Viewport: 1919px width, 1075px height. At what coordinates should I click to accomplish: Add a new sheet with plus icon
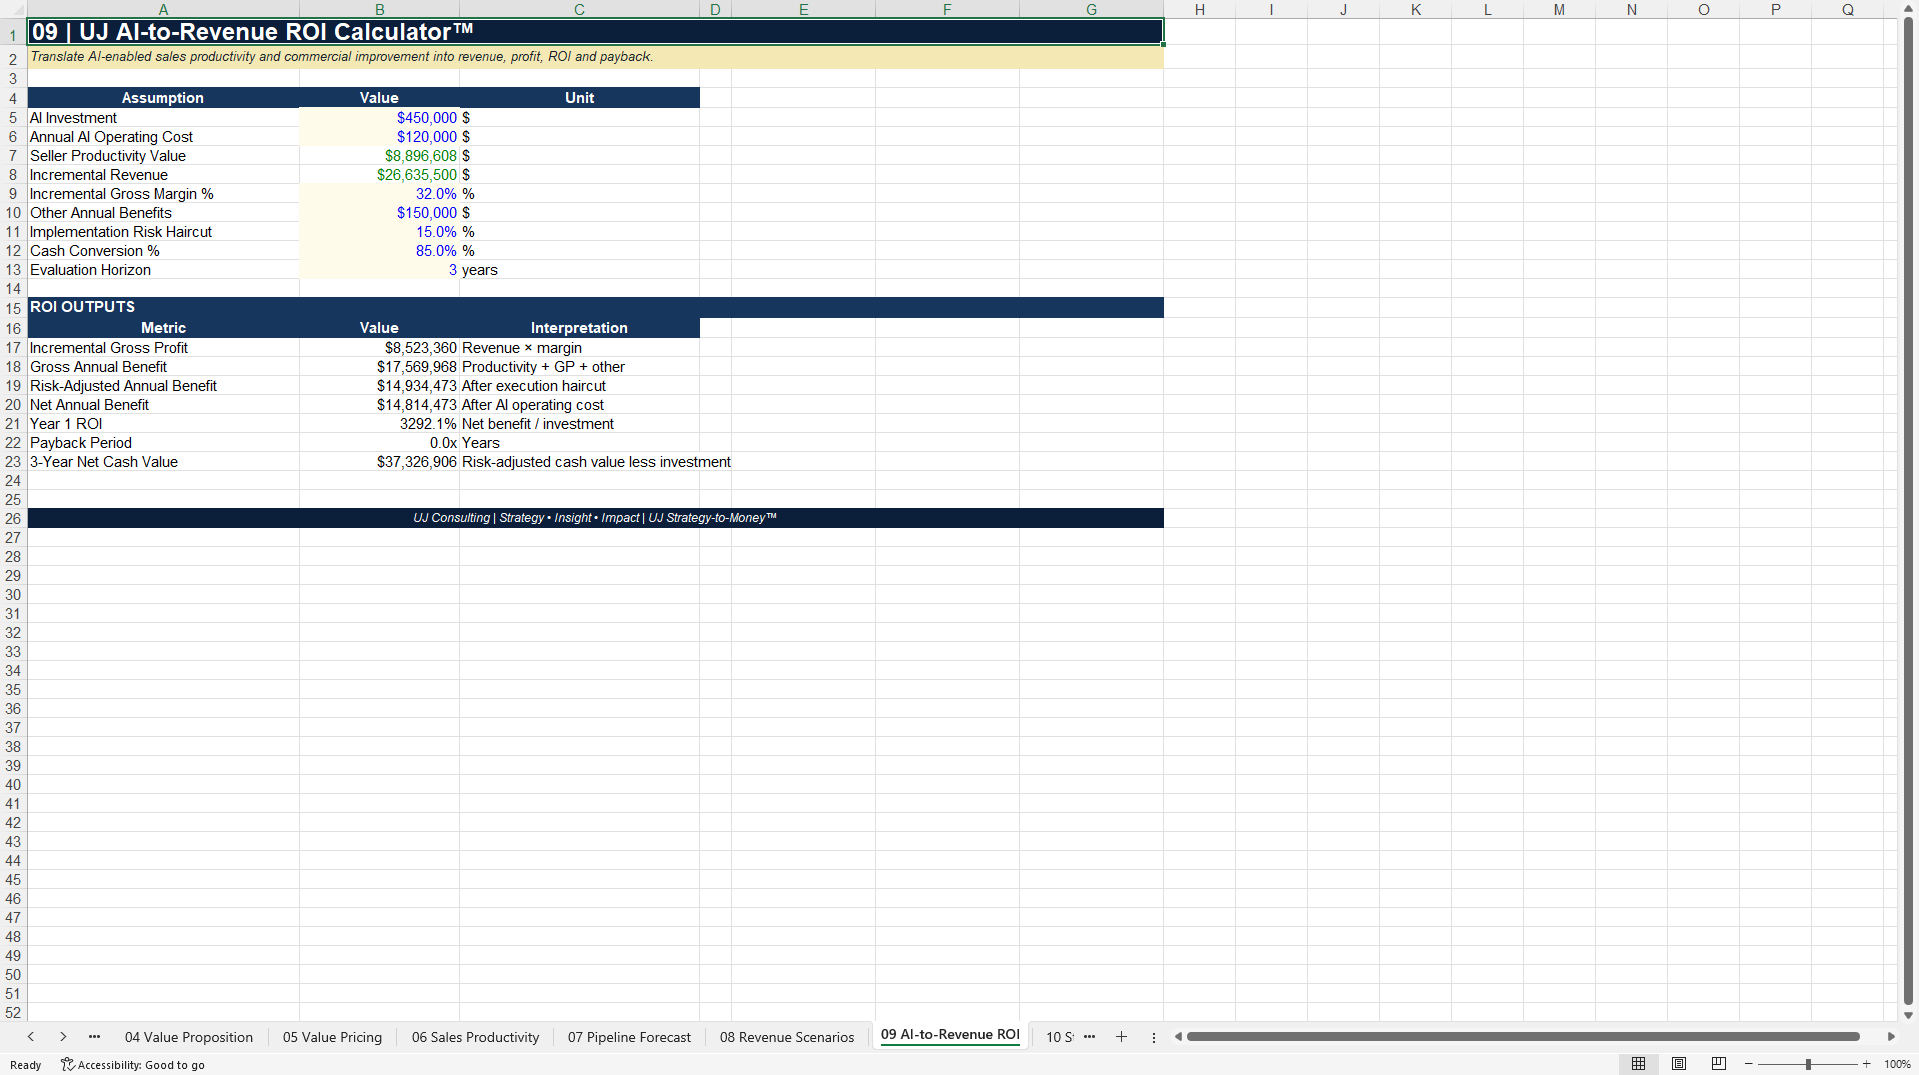[x=1121, y=1037]
